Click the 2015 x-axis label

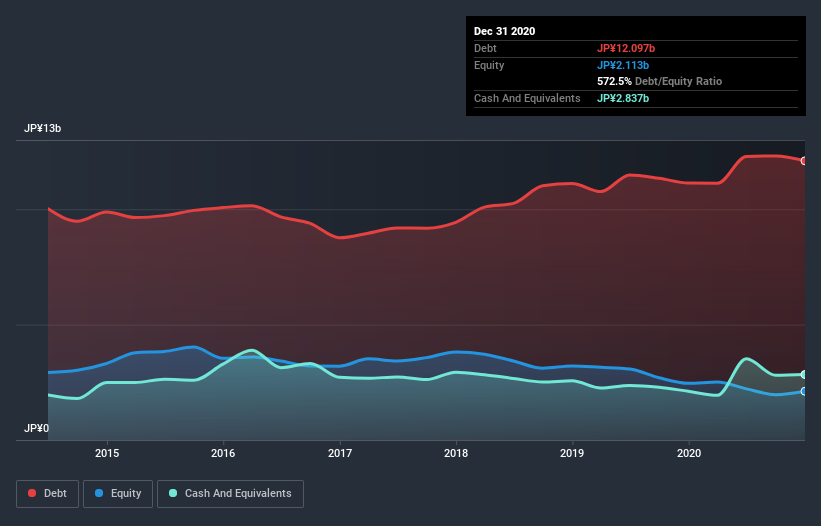pyautogui.click(x=107, y=453)
